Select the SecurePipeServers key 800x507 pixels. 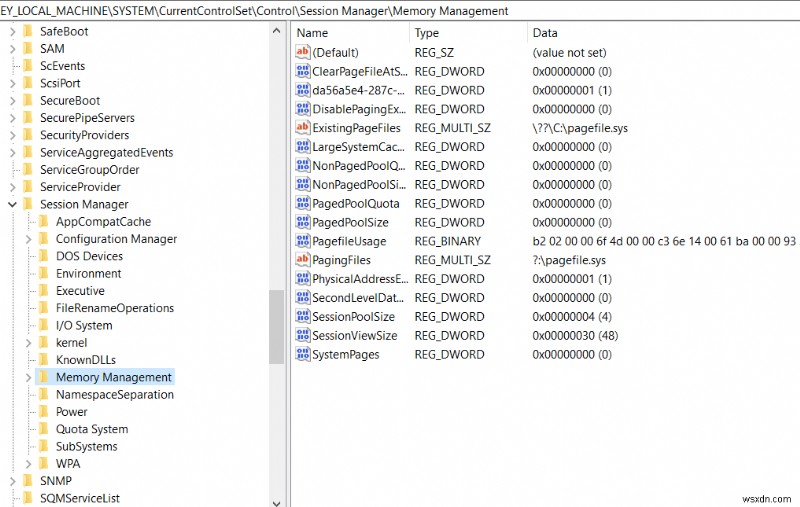tap(87, 118)
